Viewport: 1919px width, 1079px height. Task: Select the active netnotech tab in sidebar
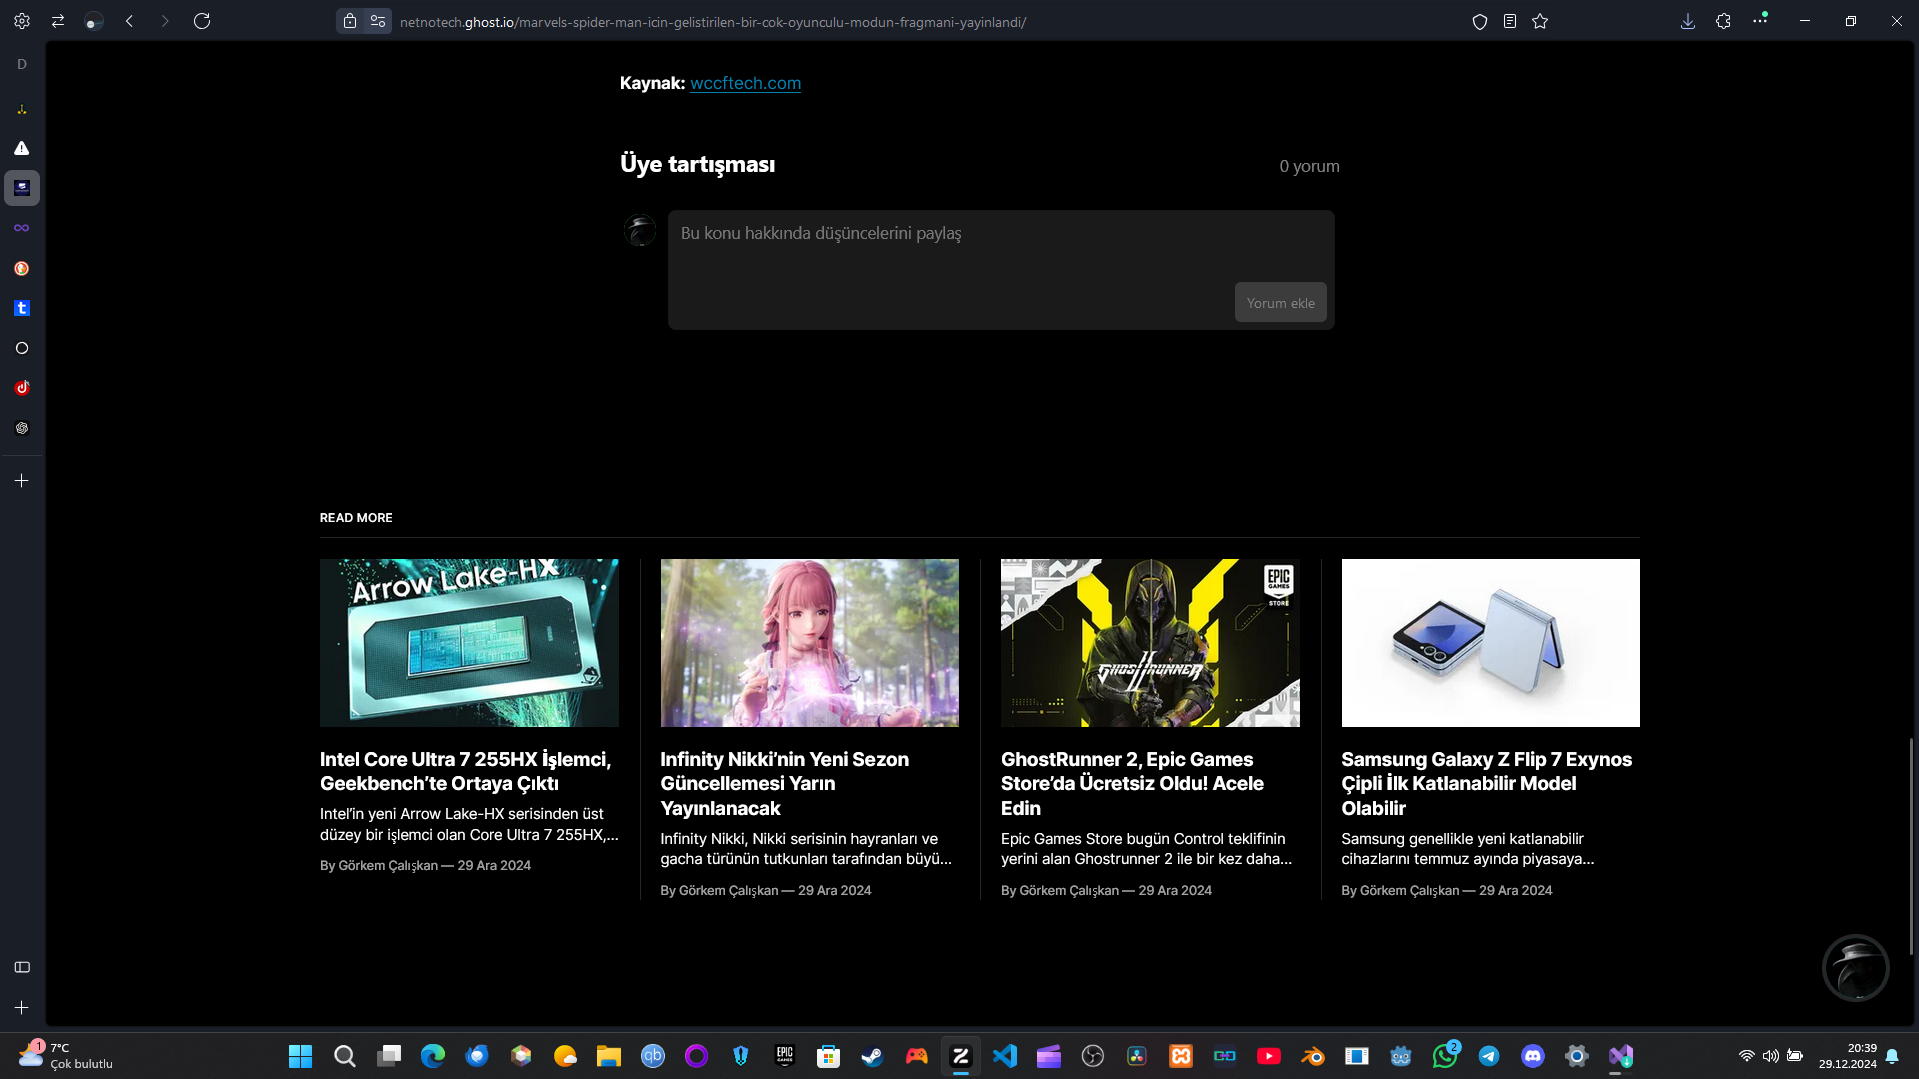click(22, 188)
